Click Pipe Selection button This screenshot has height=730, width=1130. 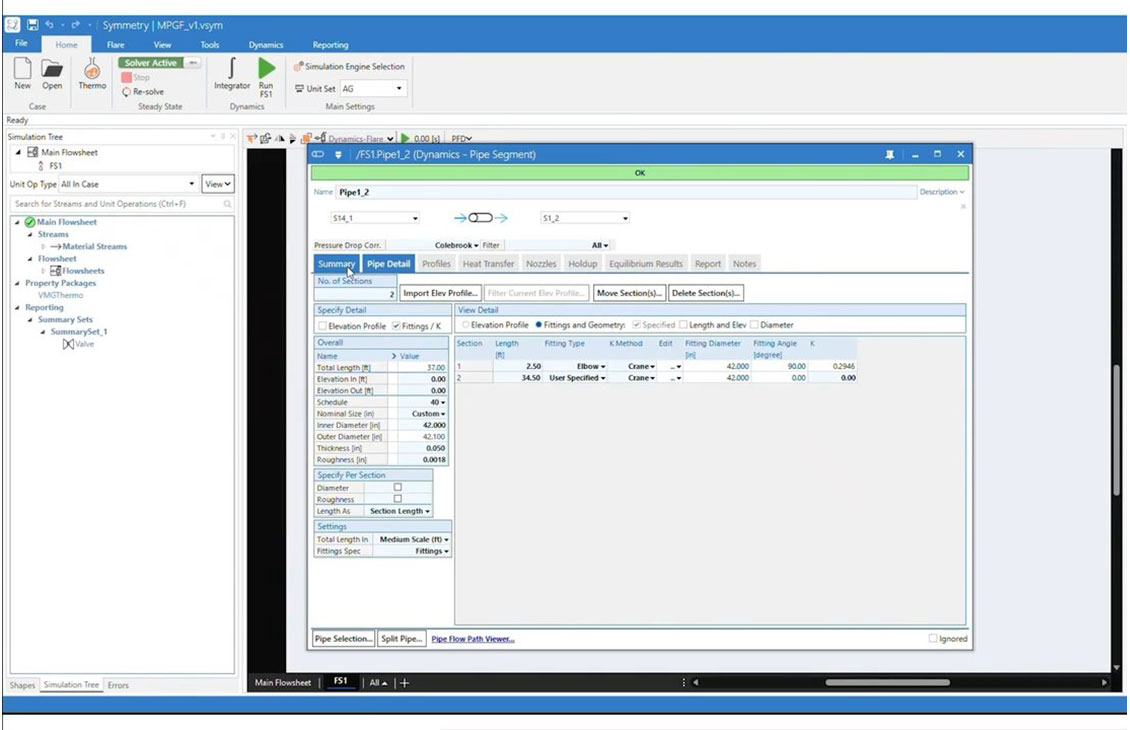344,638
